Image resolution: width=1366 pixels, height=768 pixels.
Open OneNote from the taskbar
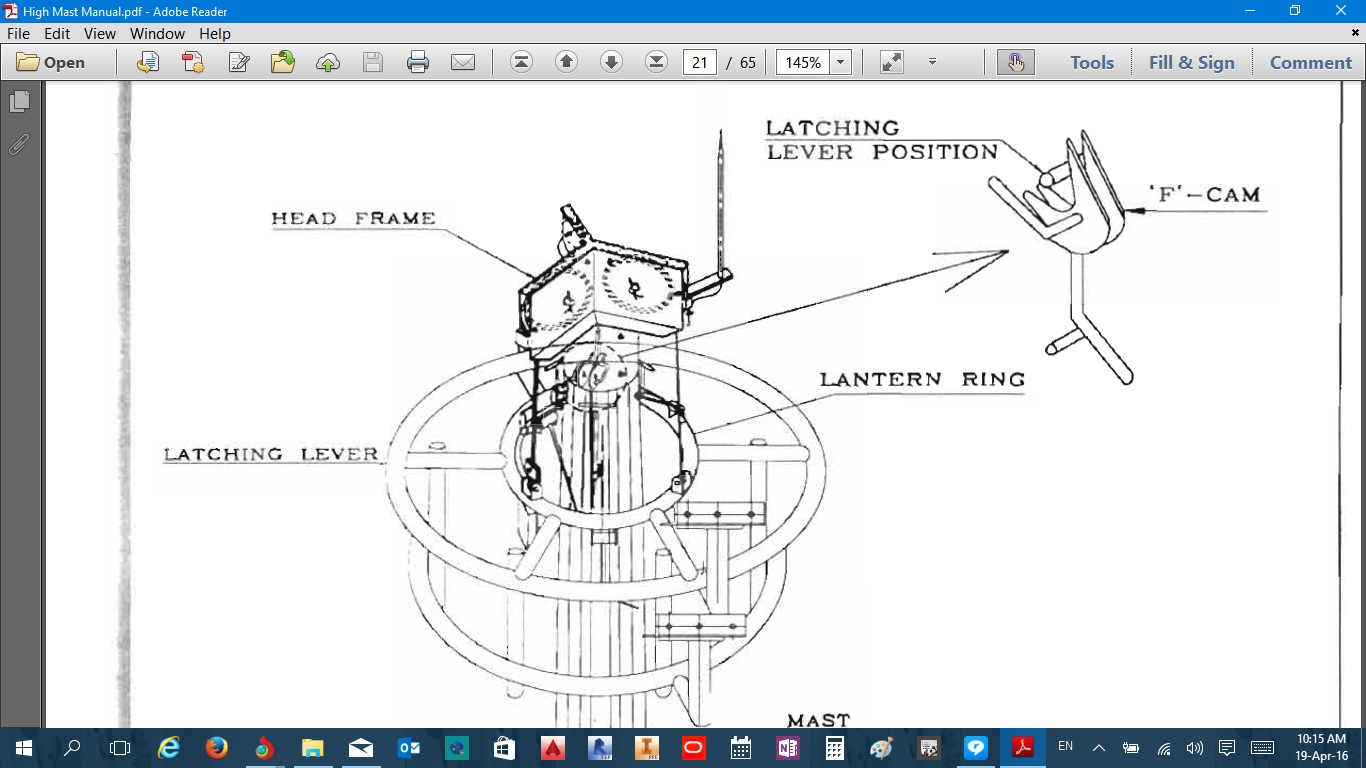(788, 748)
